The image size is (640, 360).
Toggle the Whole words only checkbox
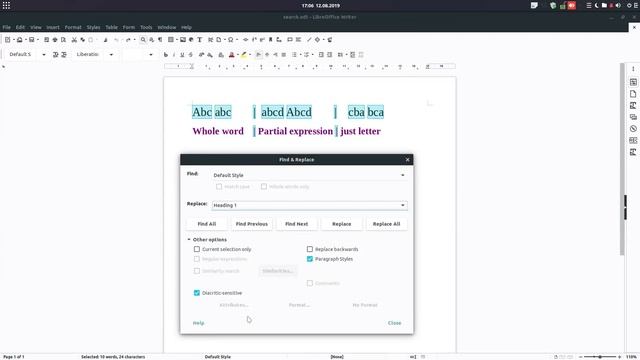click(x=264, y=187)
